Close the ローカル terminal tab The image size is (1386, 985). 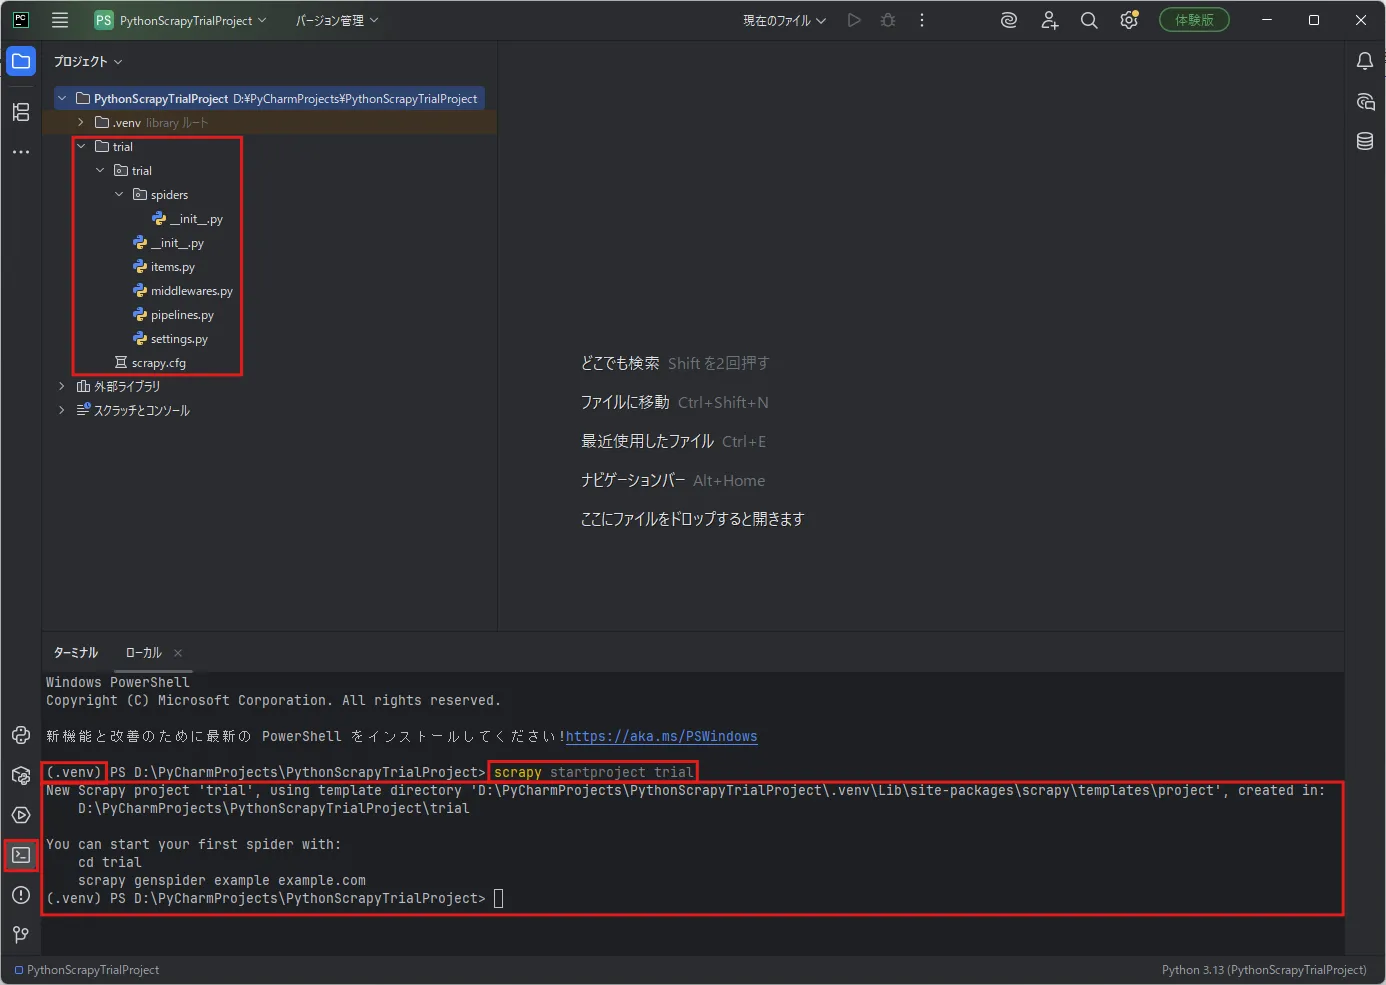click(x=178, y=653)
